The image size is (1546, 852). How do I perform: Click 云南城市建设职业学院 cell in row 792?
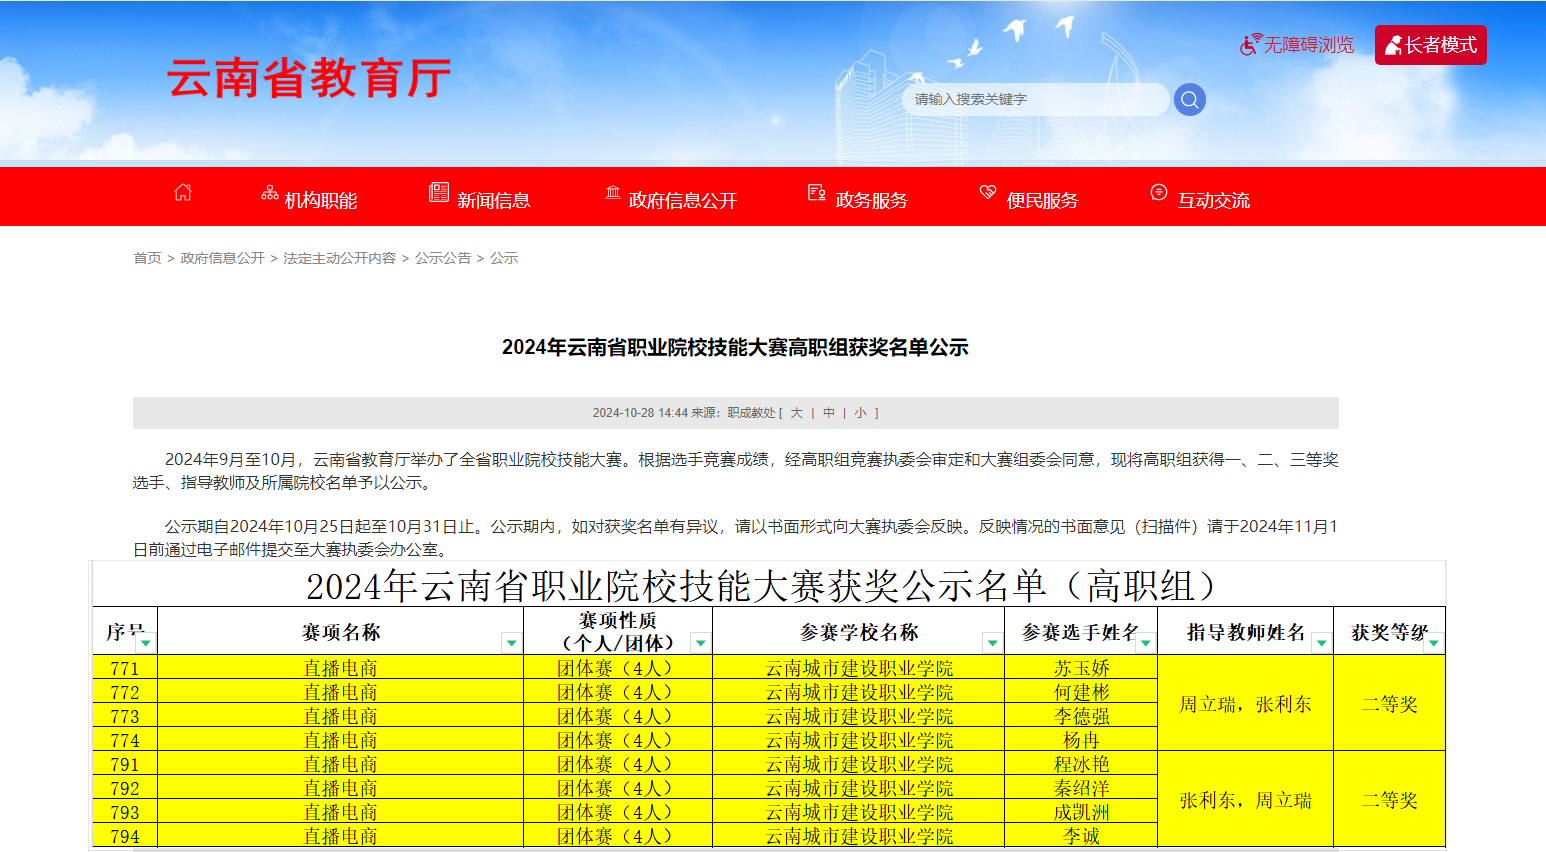pos(859,788)
